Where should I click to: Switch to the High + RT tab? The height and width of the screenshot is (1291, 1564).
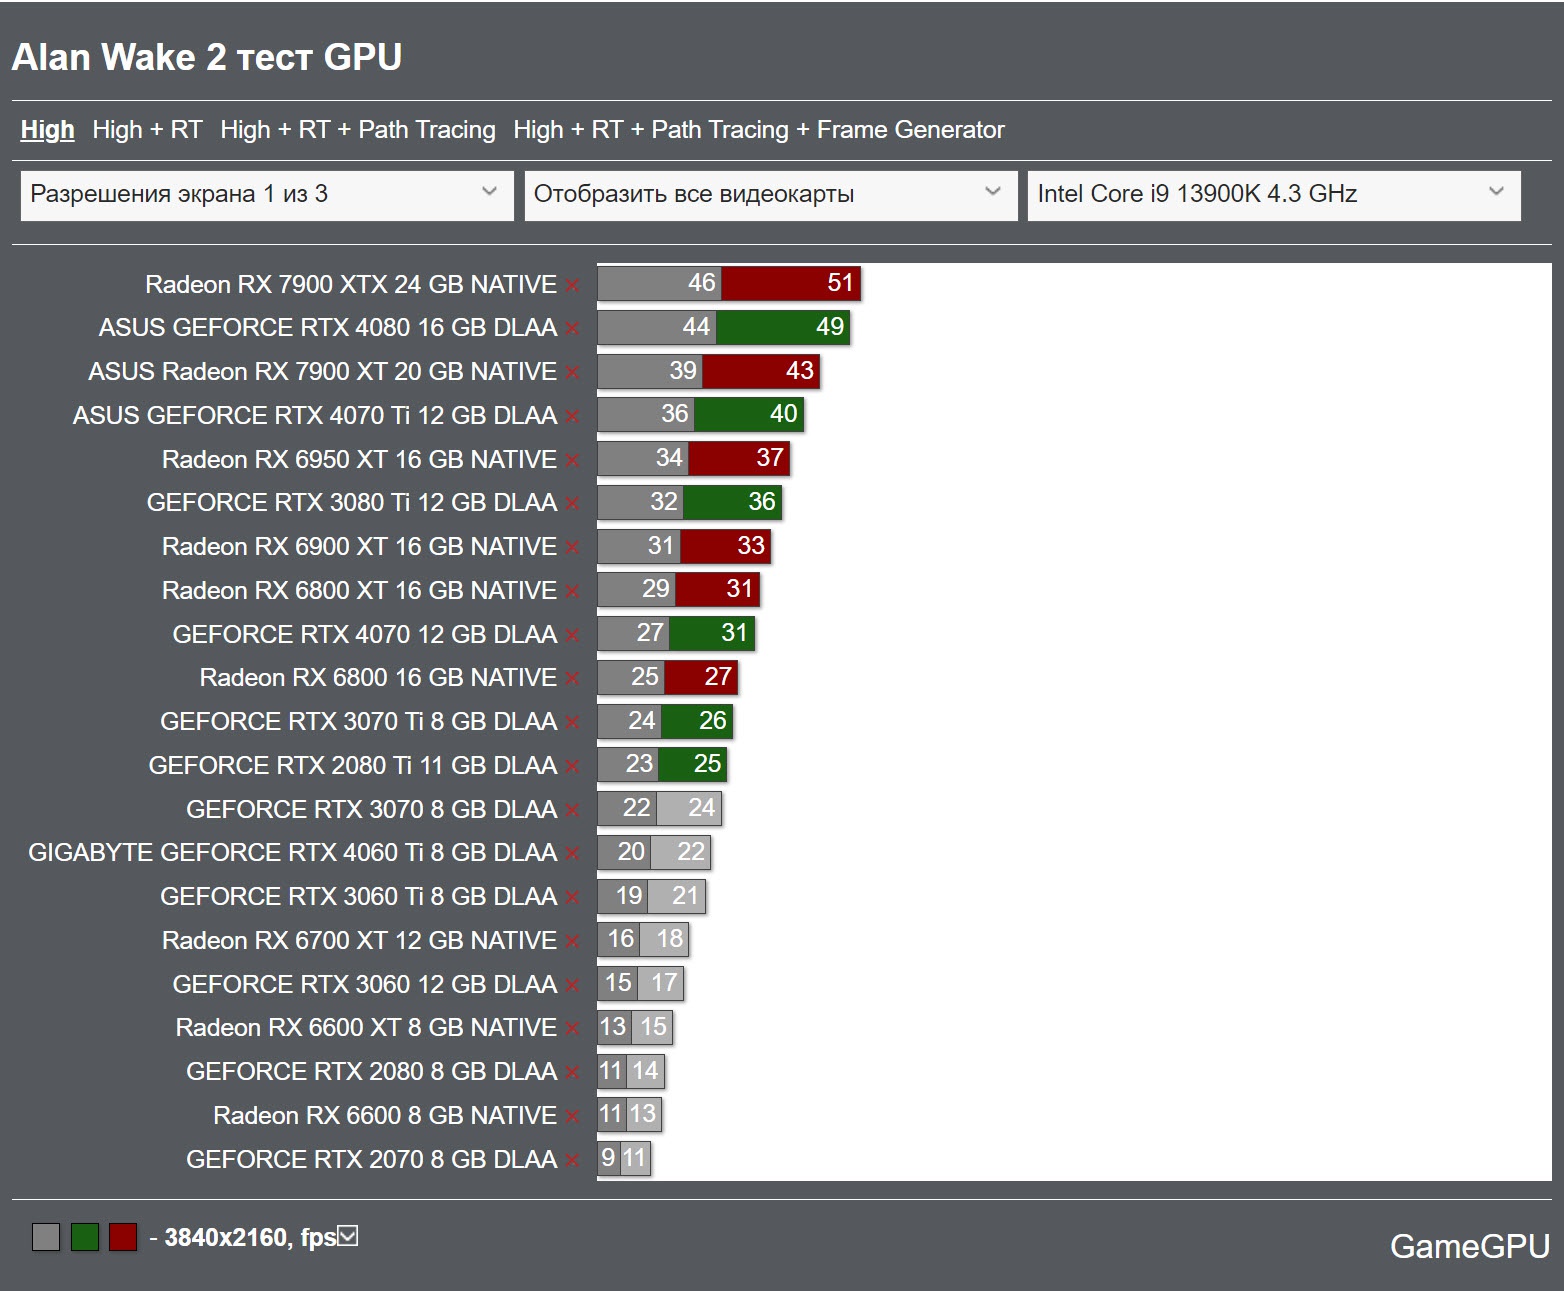[x=147, y=130]
